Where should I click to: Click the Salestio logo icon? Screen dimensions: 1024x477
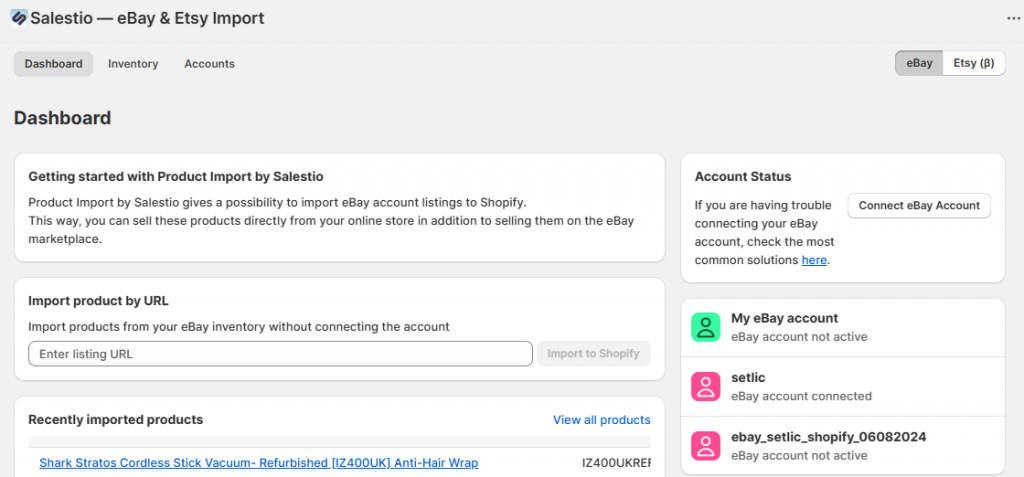point(18,18)
